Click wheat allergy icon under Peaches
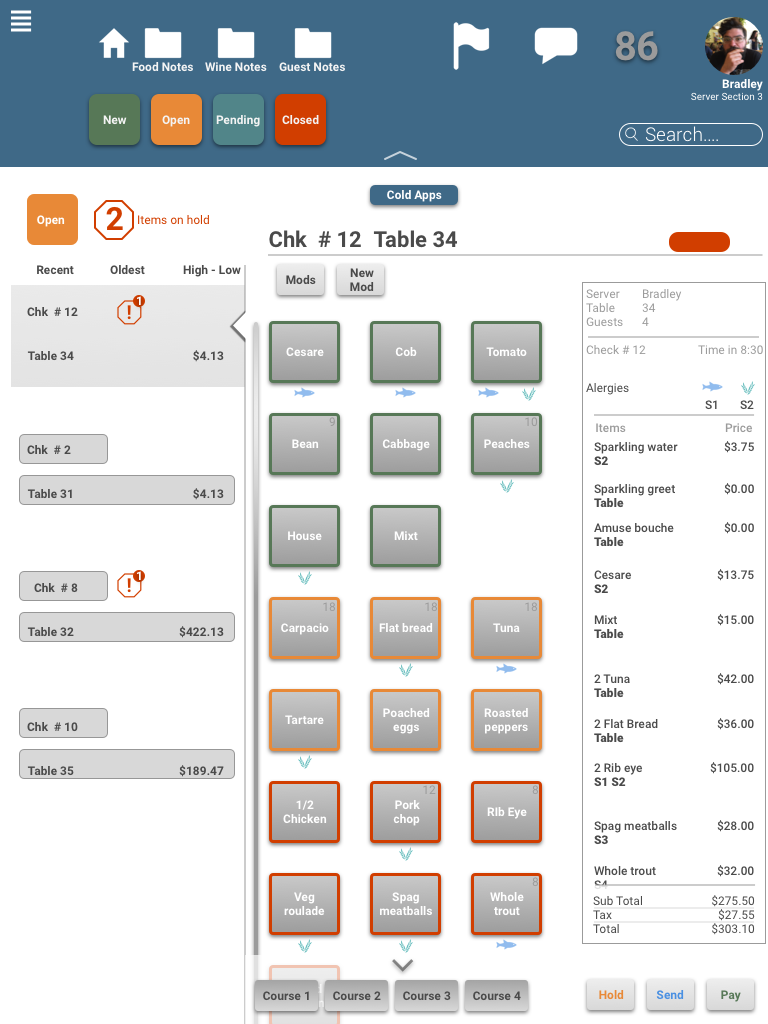This screenshot has width=768, height=1024. click(x=507, y=486)
